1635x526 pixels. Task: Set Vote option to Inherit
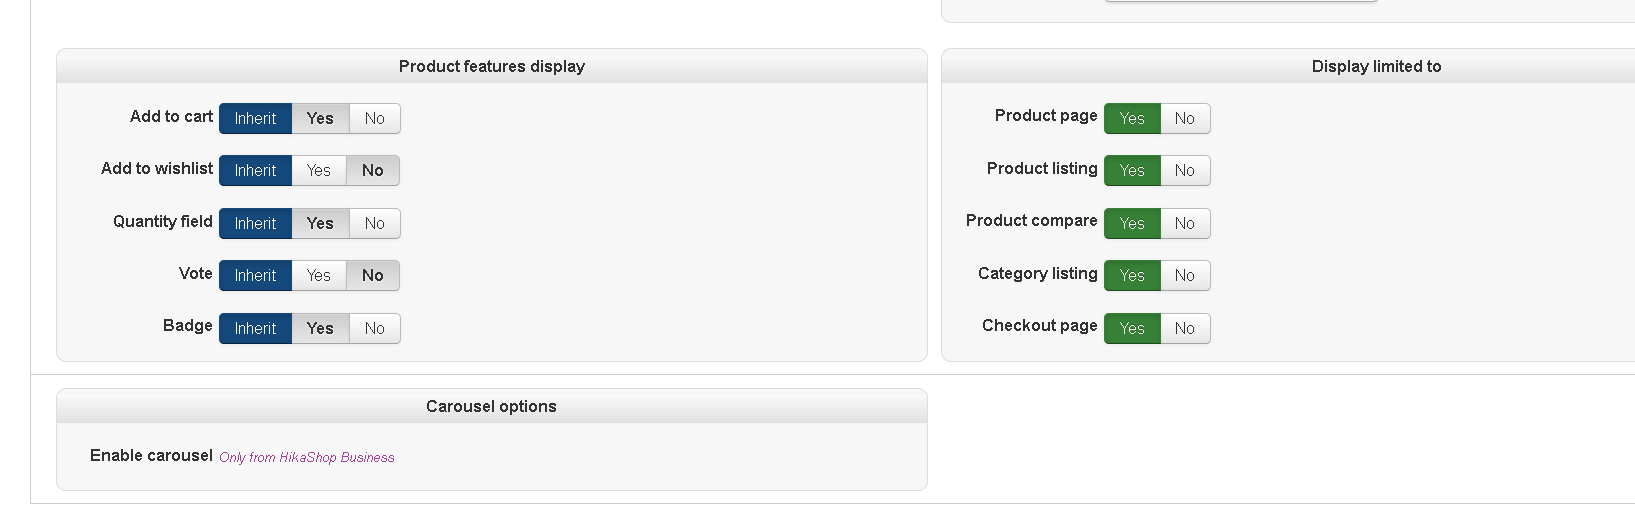click(255, 275)
